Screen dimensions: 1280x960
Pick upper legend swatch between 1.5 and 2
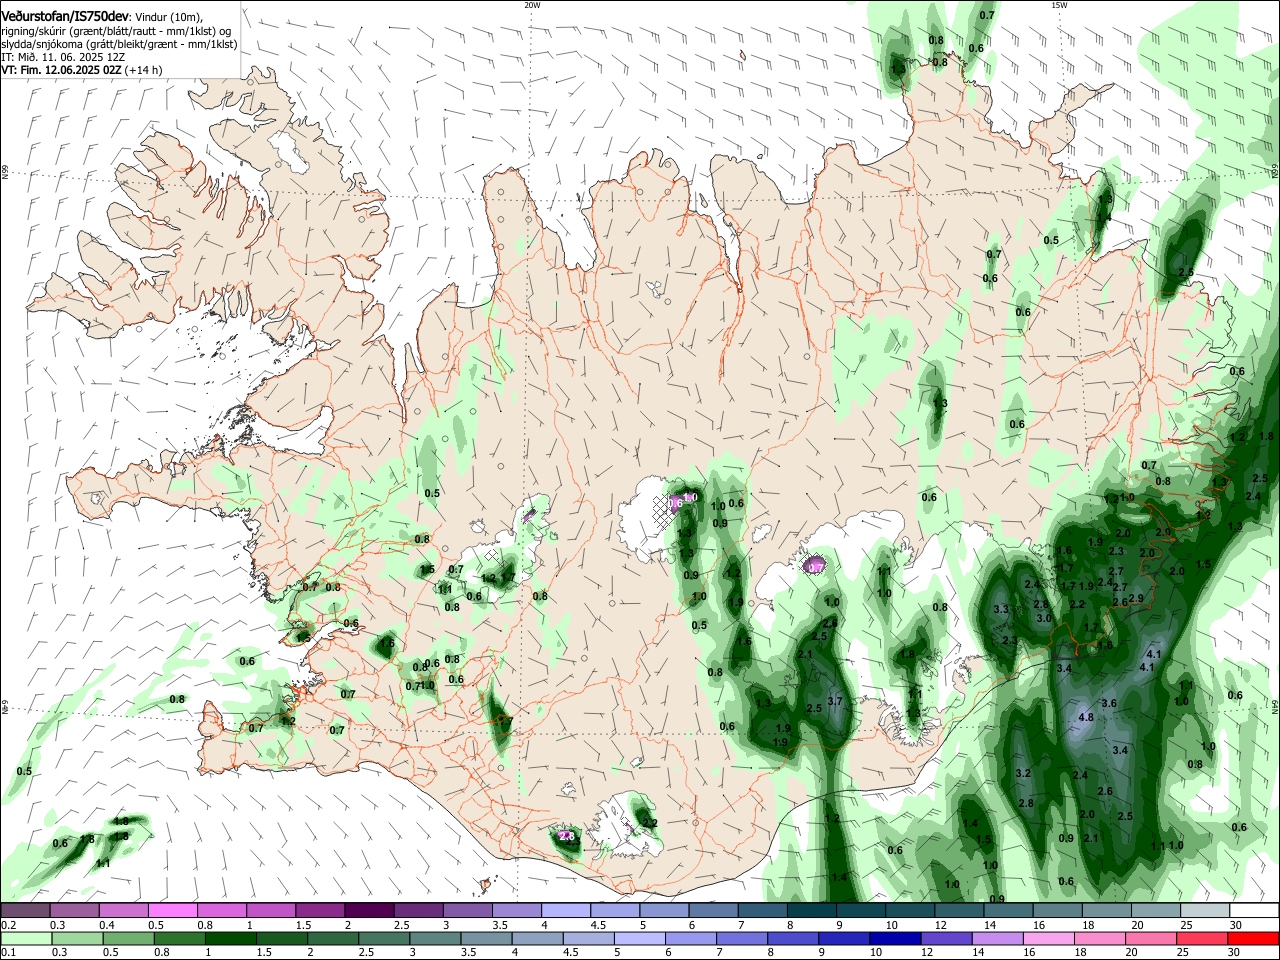pos(319,910)
